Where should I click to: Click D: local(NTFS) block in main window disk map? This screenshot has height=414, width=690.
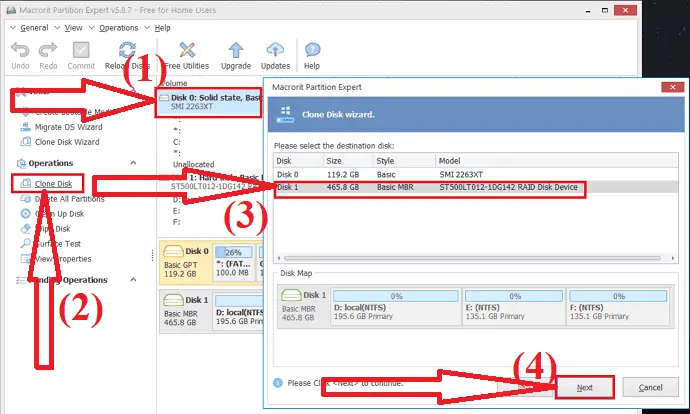238,311
